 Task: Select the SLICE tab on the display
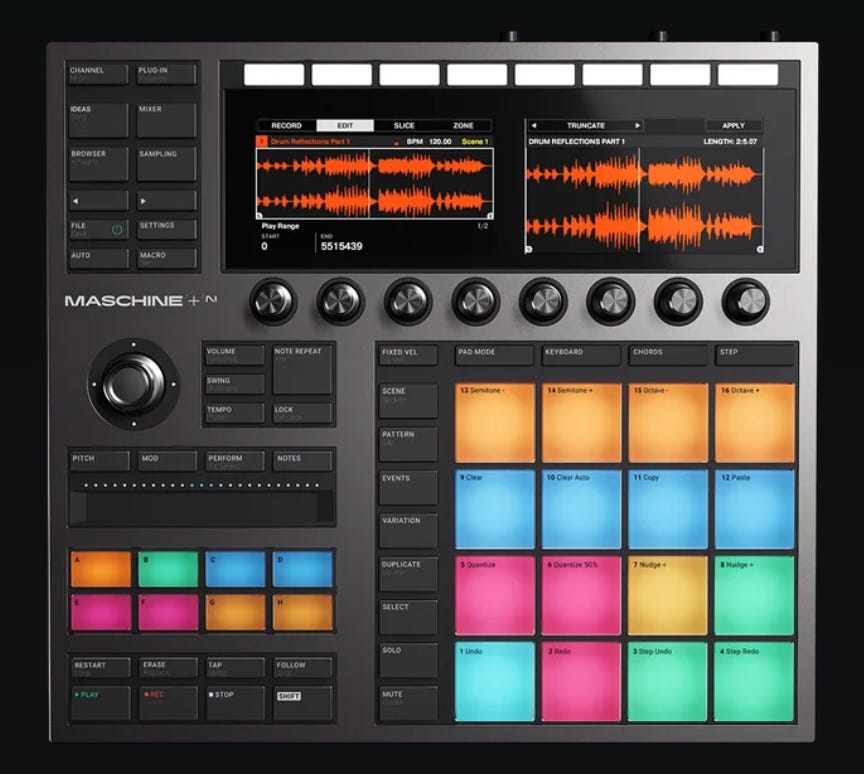pyautogui.click(x=403, y=126)
